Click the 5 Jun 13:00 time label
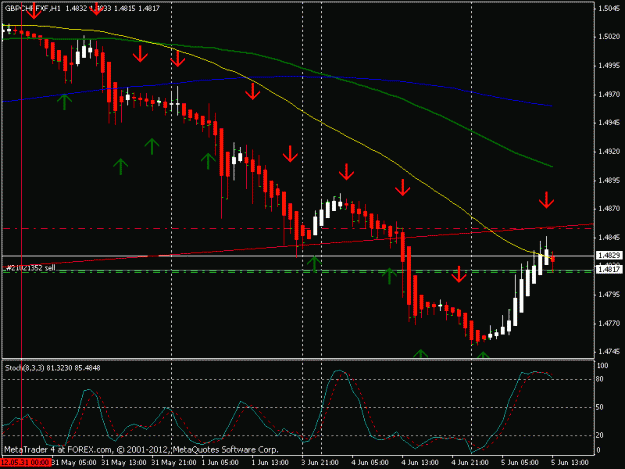 (x=570, y=463)
